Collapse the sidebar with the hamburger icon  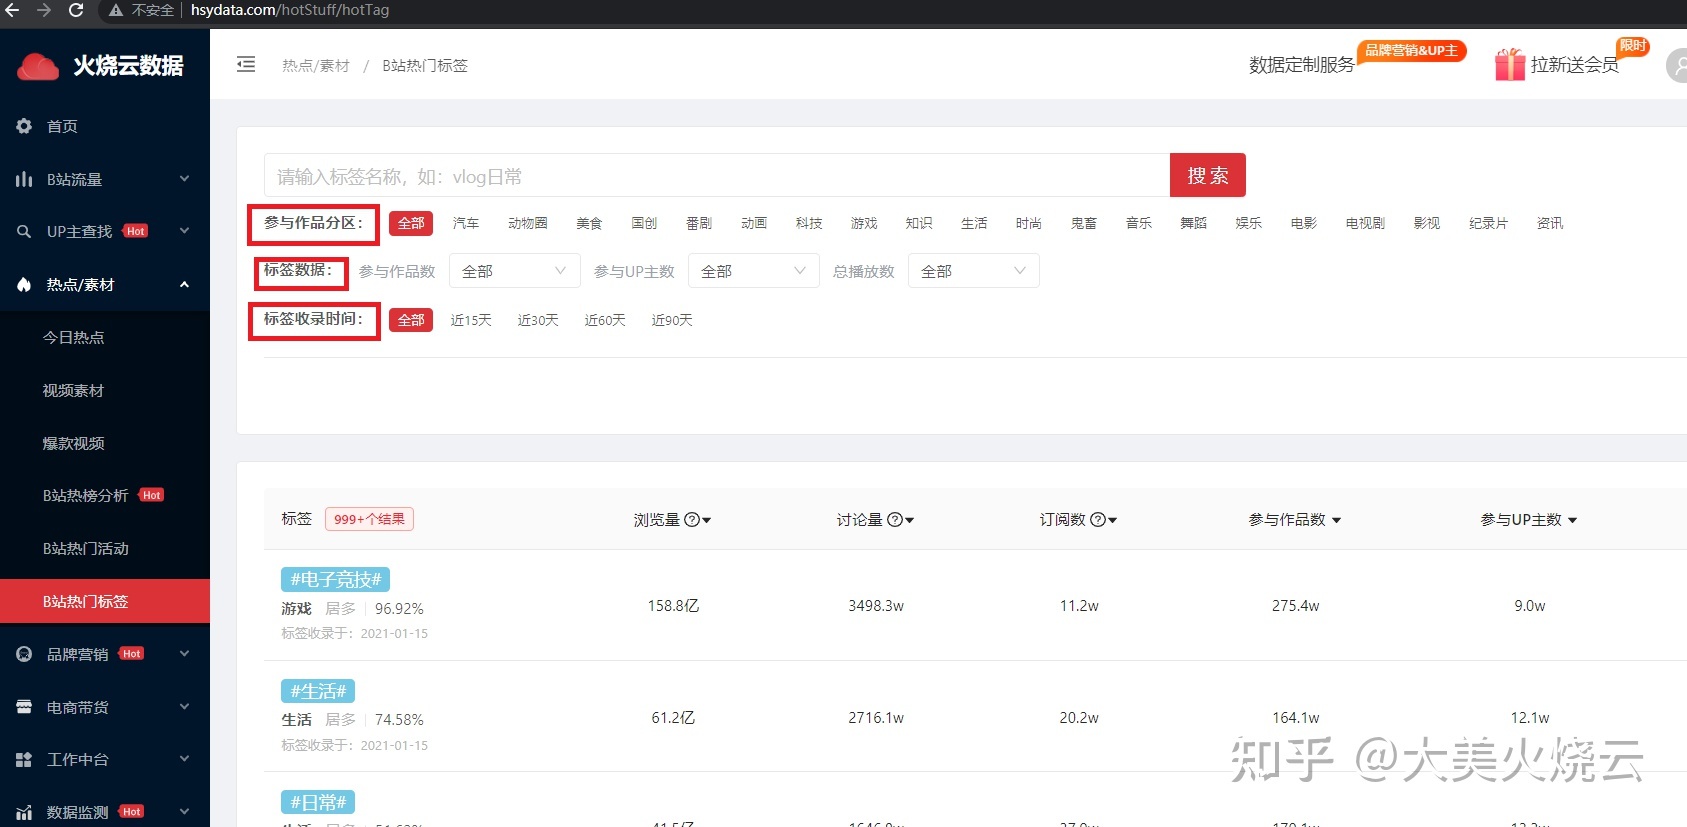point(246,65)
